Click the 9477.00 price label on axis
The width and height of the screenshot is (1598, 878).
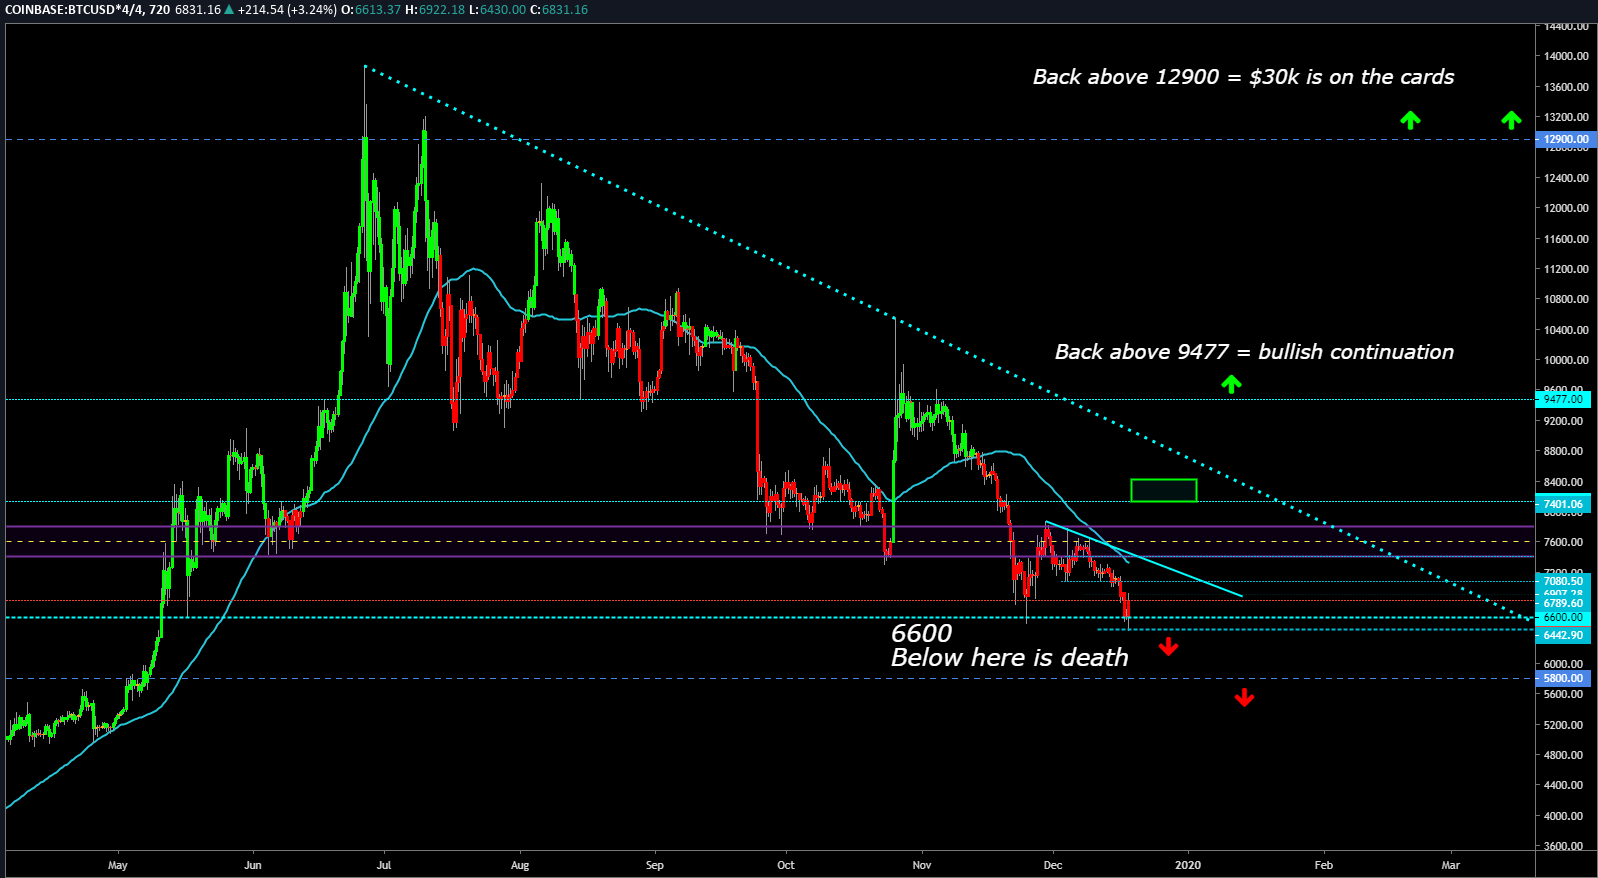(1564, 399)
